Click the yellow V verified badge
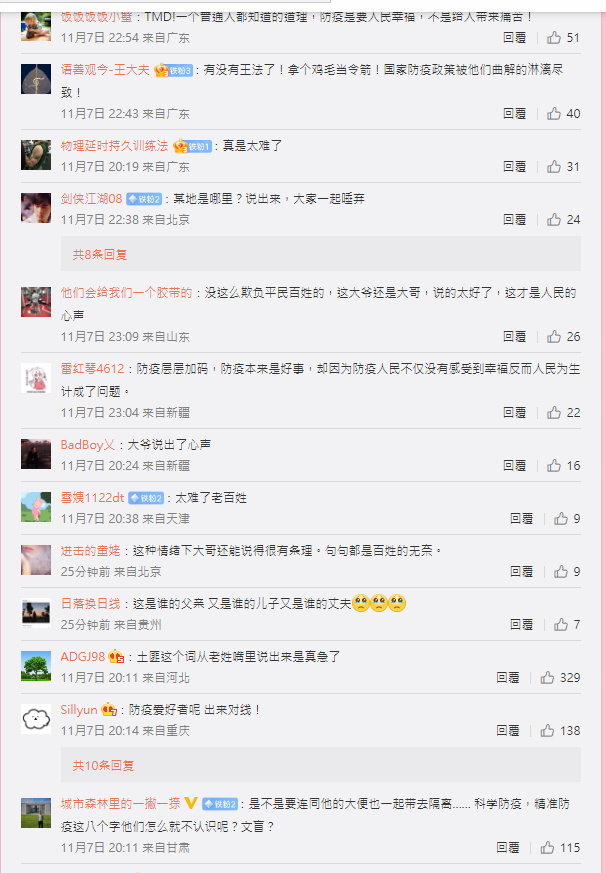606x873 pixels. point(191,803)
